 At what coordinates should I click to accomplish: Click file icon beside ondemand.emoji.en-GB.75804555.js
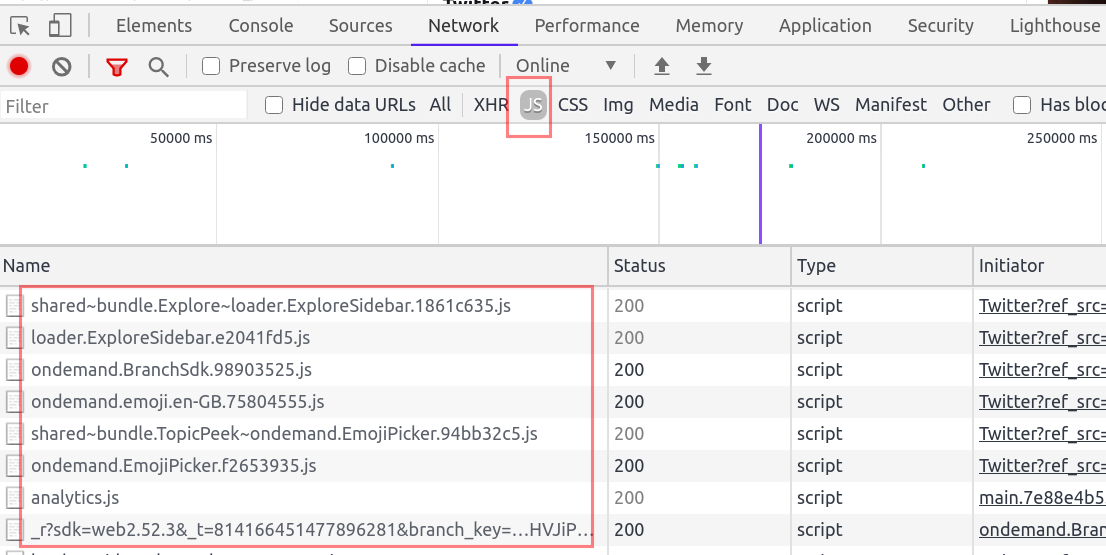tap(15, 402)
